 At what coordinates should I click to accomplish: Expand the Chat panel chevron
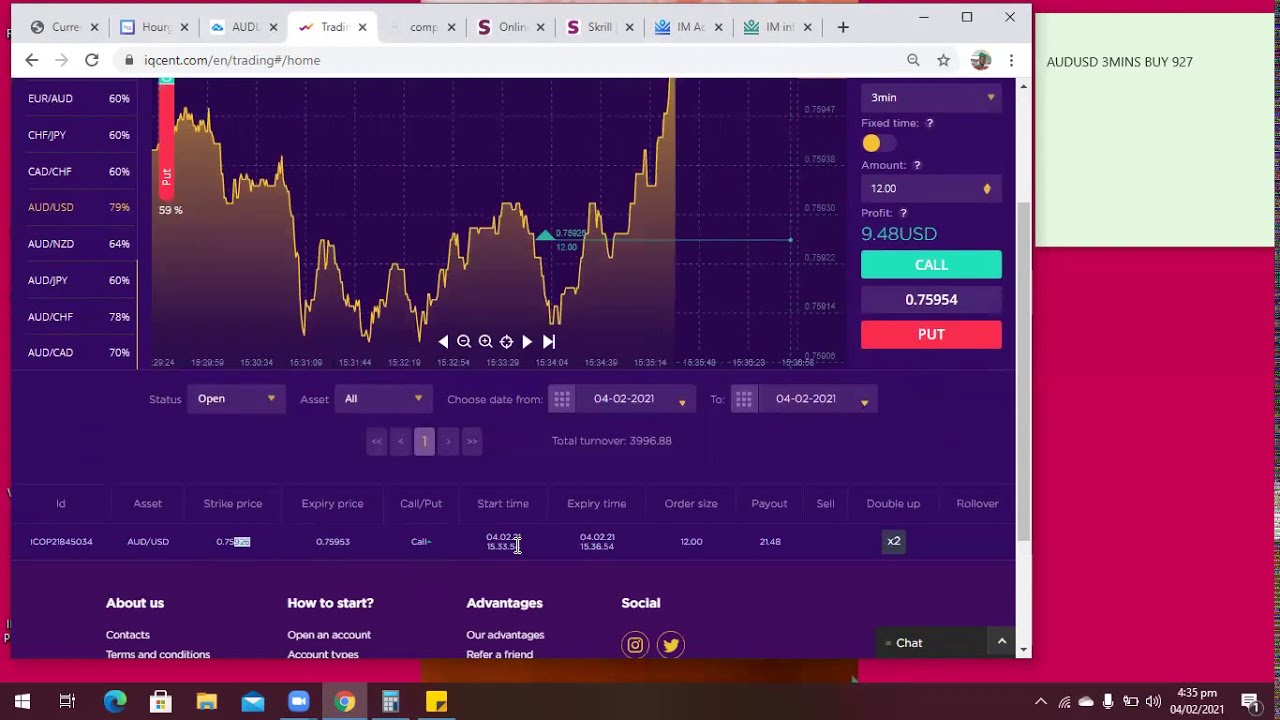1001,641
